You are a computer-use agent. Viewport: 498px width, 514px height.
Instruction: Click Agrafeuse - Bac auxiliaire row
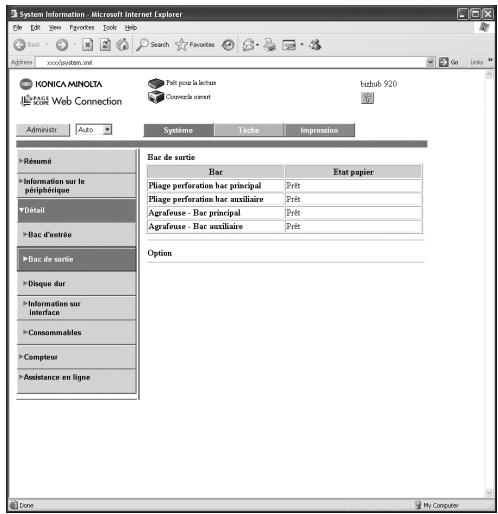(284, 226)
